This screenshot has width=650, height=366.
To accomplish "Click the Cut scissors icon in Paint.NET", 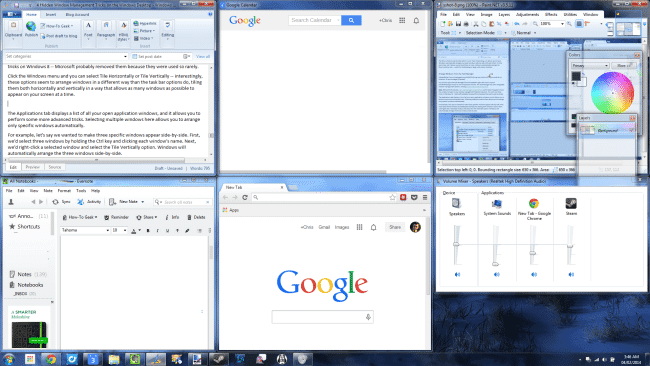I will click(x=476, y=24).
